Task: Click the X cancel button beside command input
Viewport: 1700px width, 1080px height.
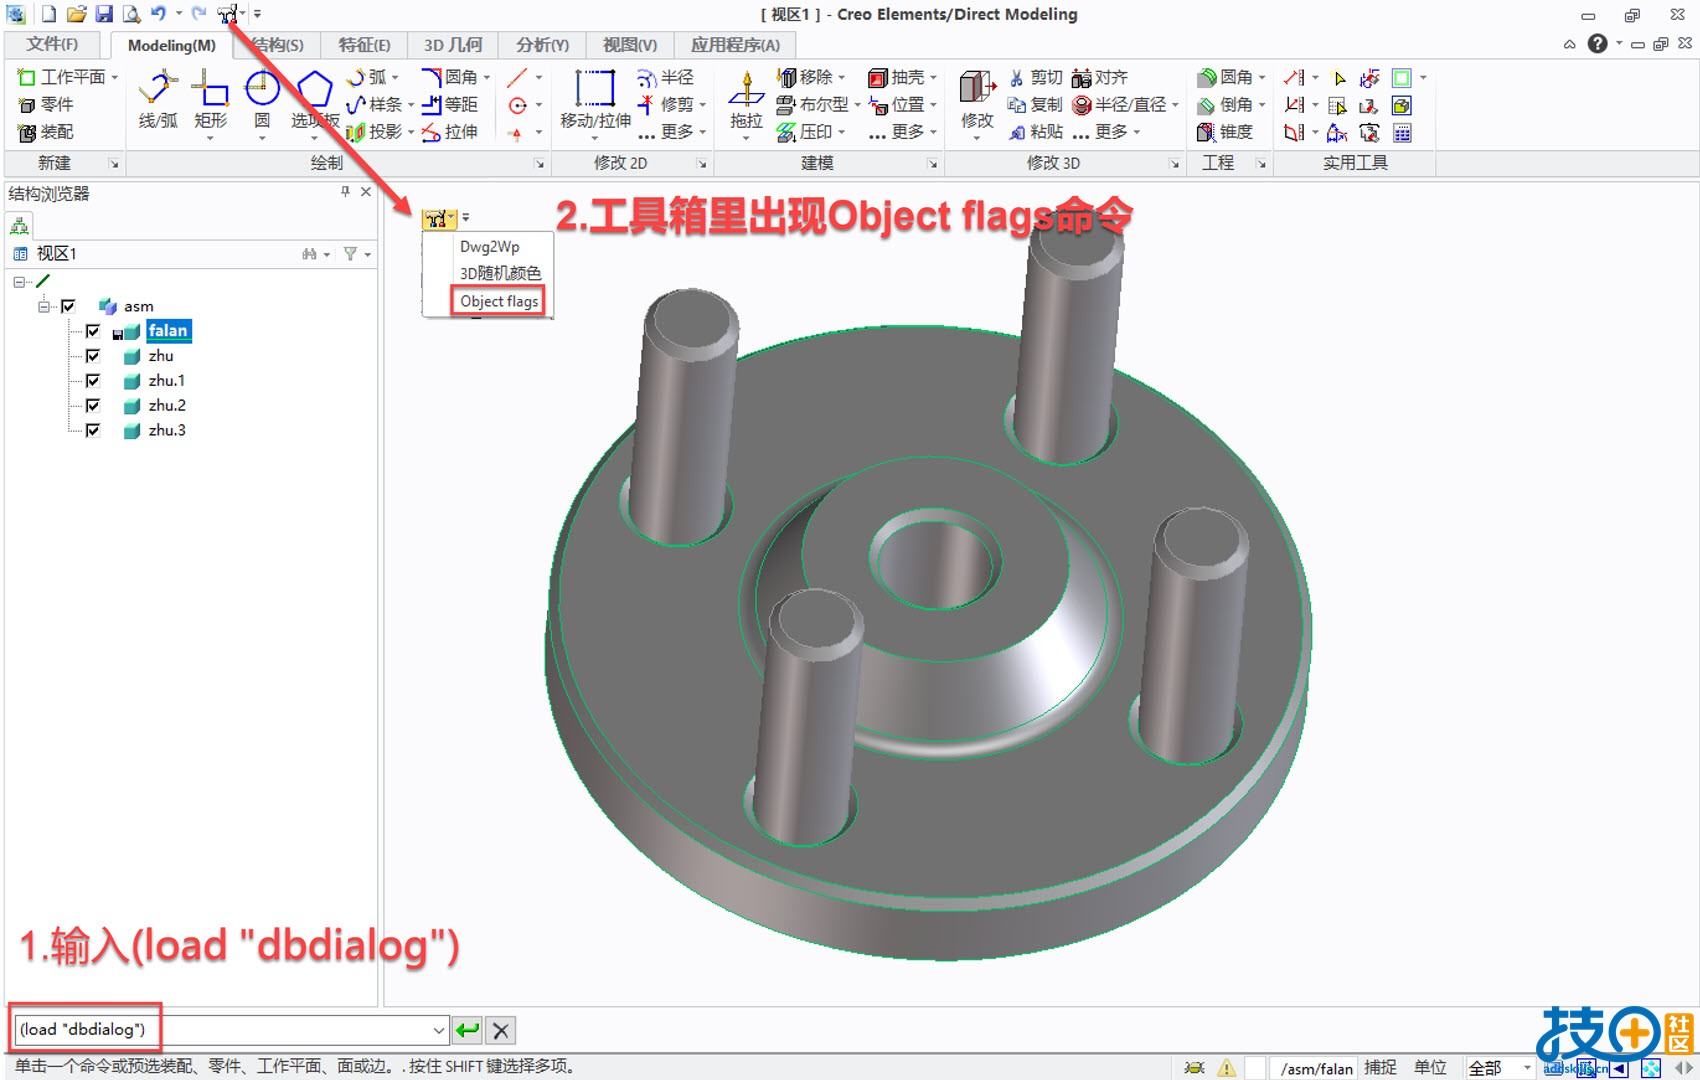Action: click(x=501, y=1030)
